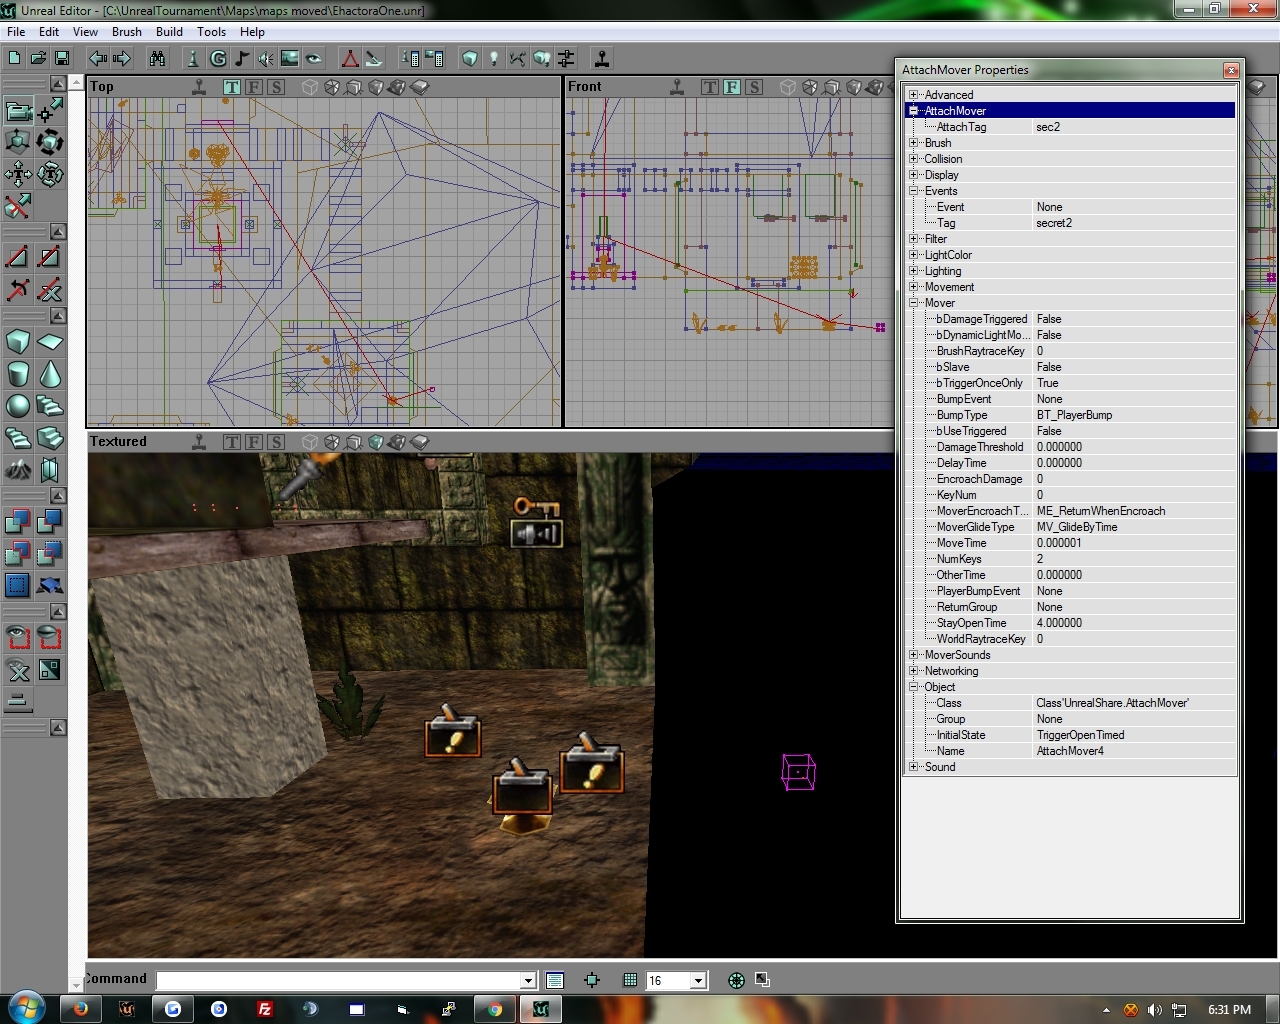
Task: Click Show selected actors only eye icon
Action: pyautogui.click(x=18, y=638)
